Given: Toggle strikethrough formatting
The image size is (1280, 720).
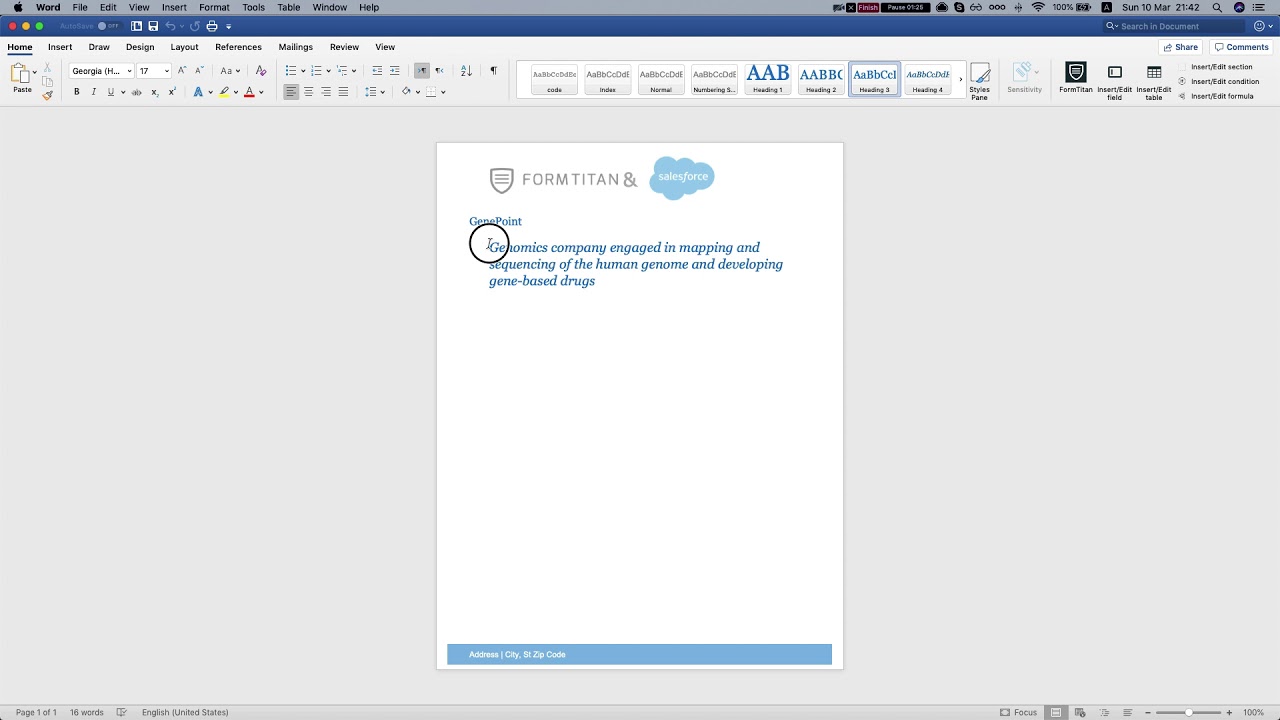Looking at the screenshot, I should pyautogui.click(x=137, y=92).
